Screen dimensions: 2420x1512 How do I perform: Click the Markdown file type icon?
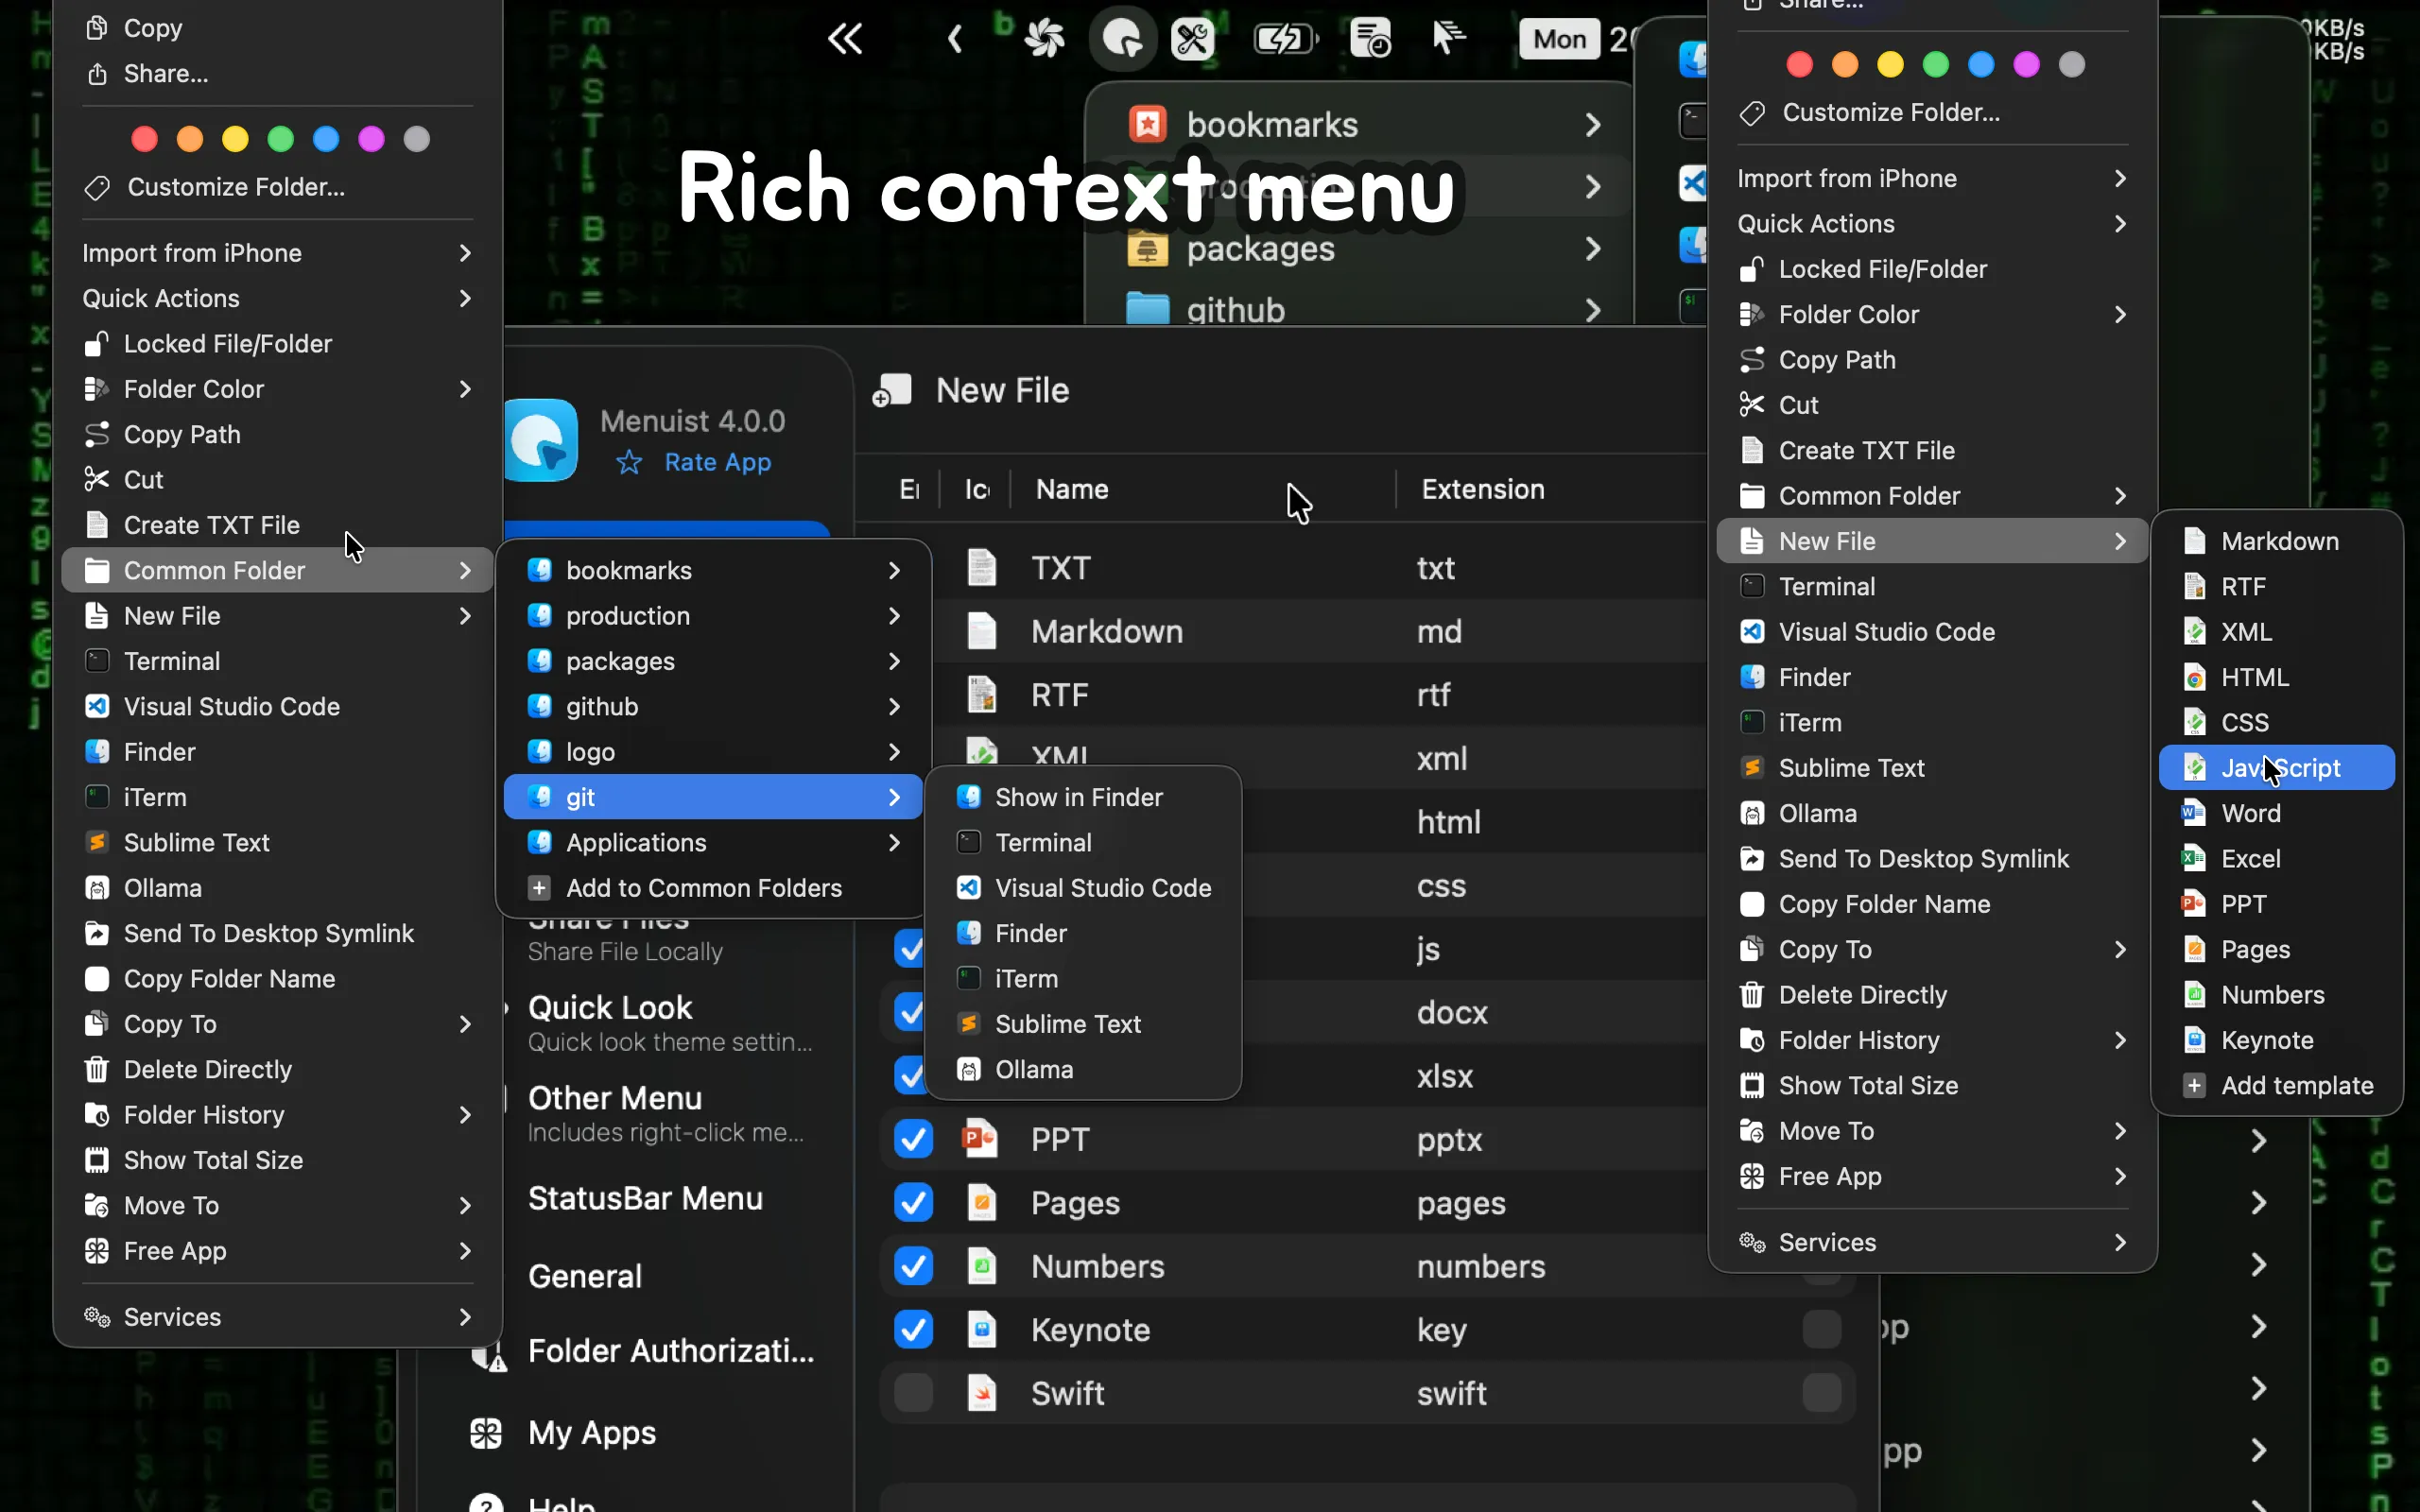click(981, 631)
